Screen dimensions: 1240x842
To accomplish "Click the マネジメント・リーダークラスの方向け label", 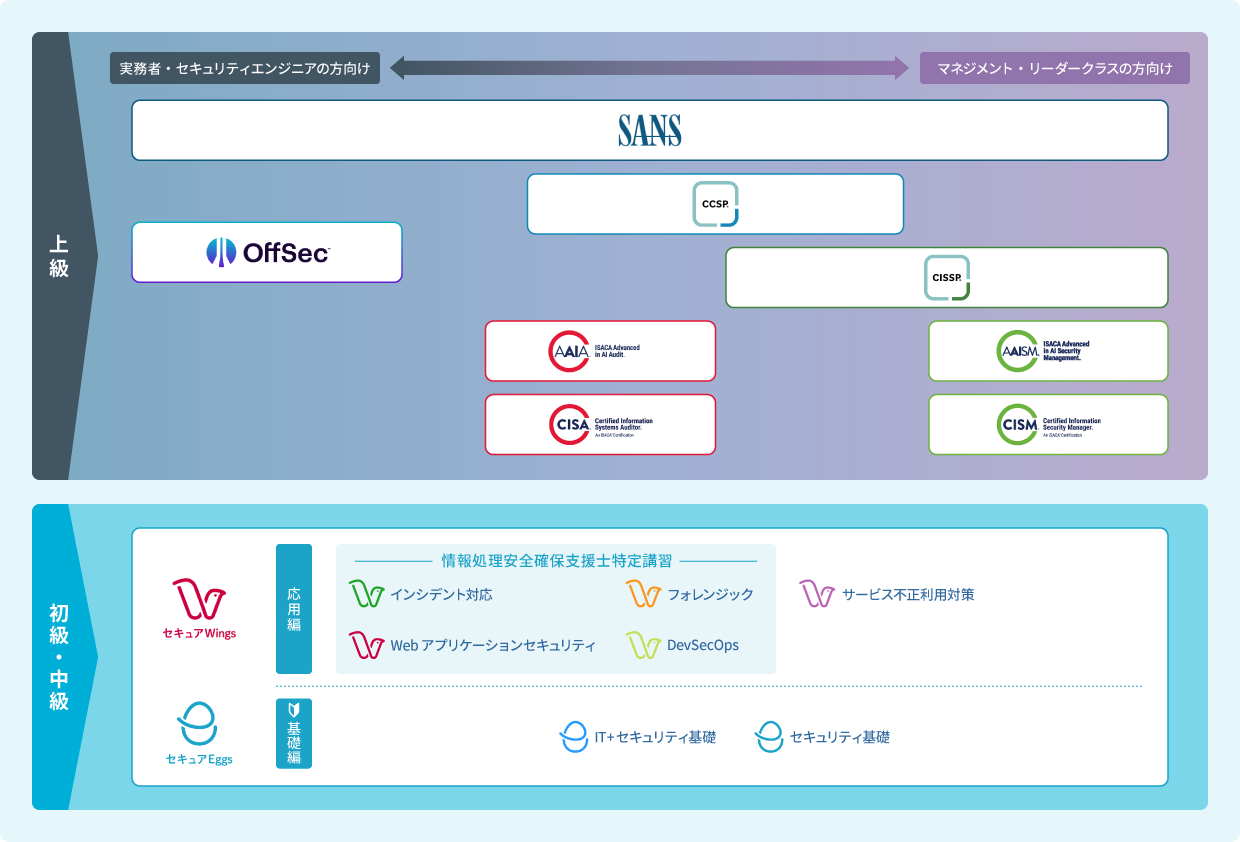I will pyautogui.click(x=1055, y=68).
